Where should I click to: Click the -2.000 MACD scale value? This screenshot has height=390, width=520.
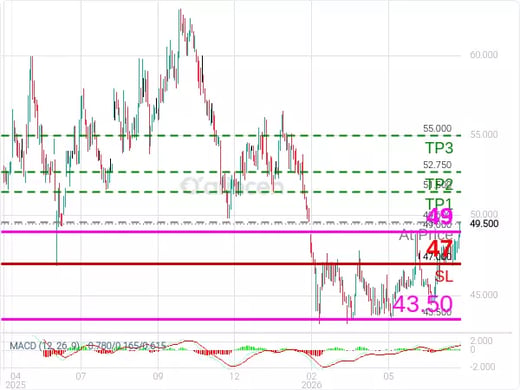482,367
